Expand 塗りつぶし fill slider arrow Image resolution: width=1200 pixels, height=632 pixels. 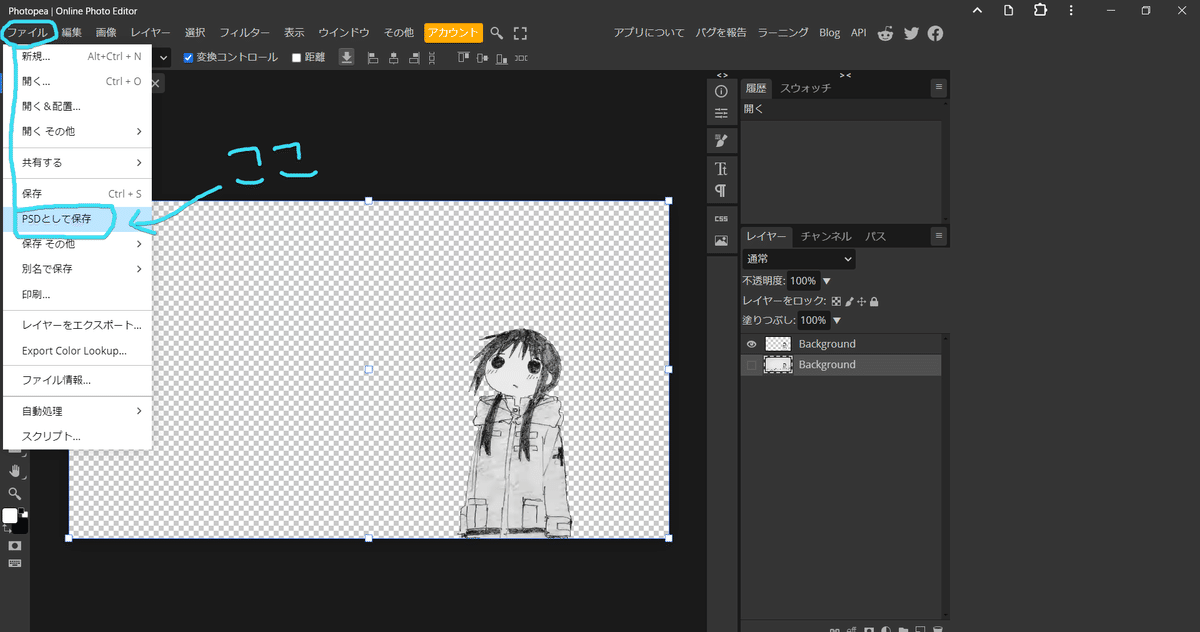coord(837,321)
